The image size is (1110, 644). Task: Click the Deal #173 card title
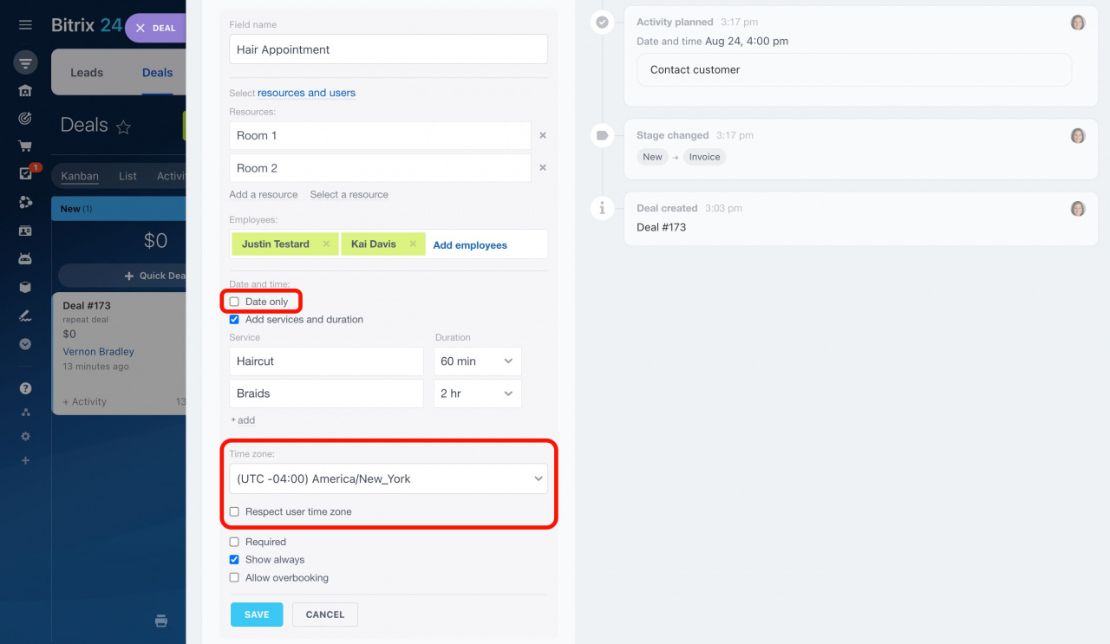click(x=86, y=306)
